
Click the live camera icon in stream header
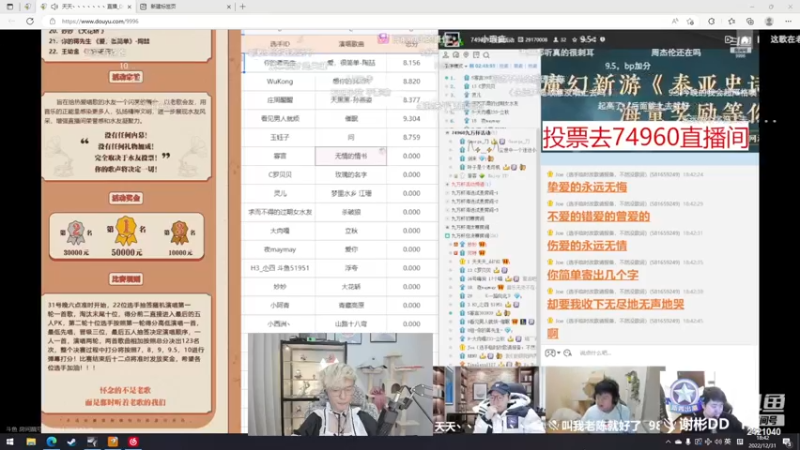coord(731,40)
